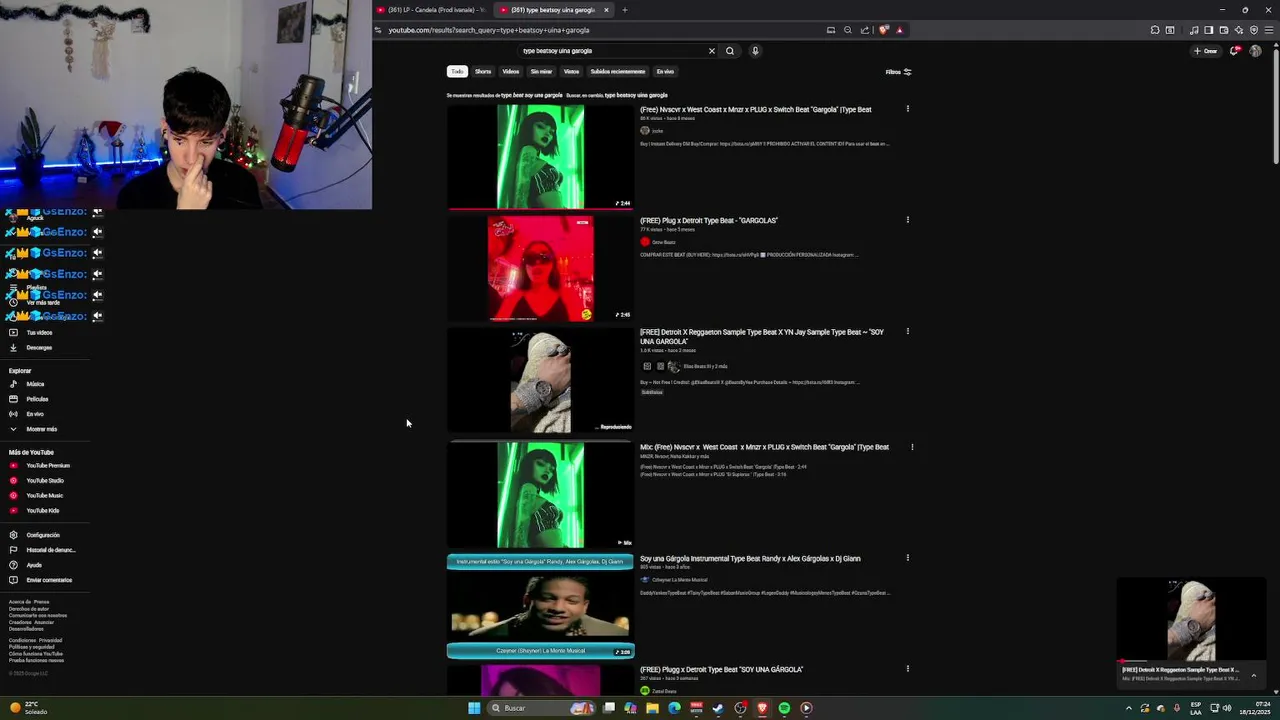
Task: Start voice search with microphone icon
Action: pos(755,51)
